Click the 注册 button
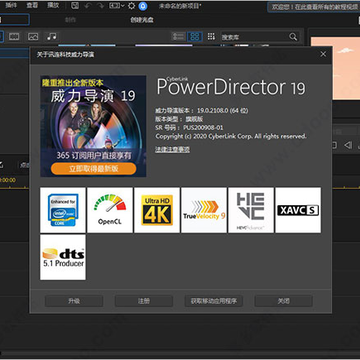Screen dimensions: 360x360 pos(144,301)
